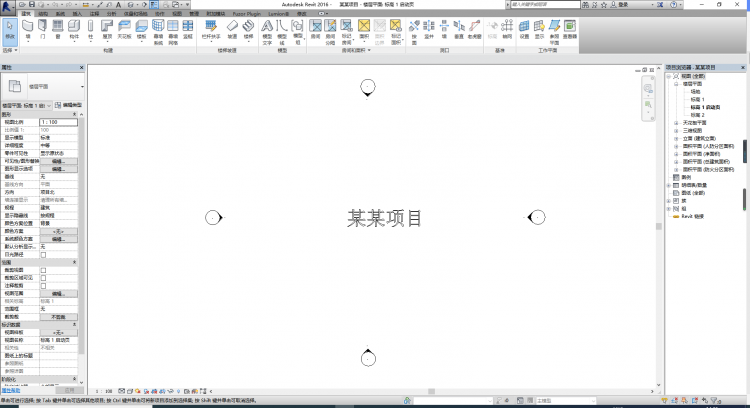The image size is (750, 408).
Task: Open the Fuzor Plugin ribbon tab
Action: [247, 14]
